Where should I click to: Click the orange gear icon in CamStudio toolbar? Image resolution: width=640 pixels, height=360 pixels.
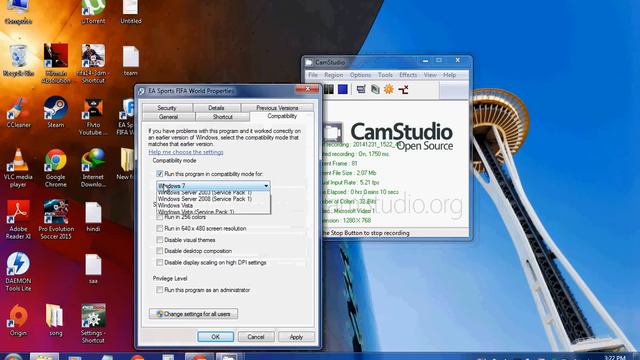tap(389, 89)
